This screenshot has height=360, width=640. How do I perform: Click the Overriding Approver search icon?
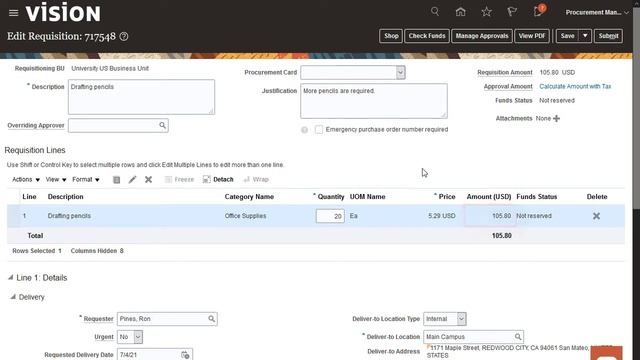pos(162,125)
